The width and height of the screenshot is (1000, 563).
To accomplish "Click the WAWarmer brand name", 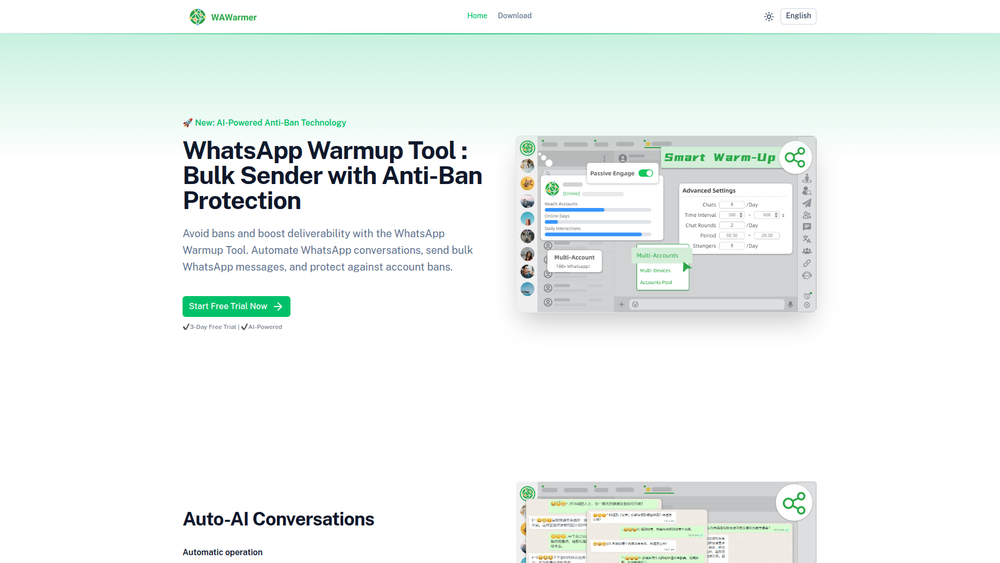I will (233, 17).
